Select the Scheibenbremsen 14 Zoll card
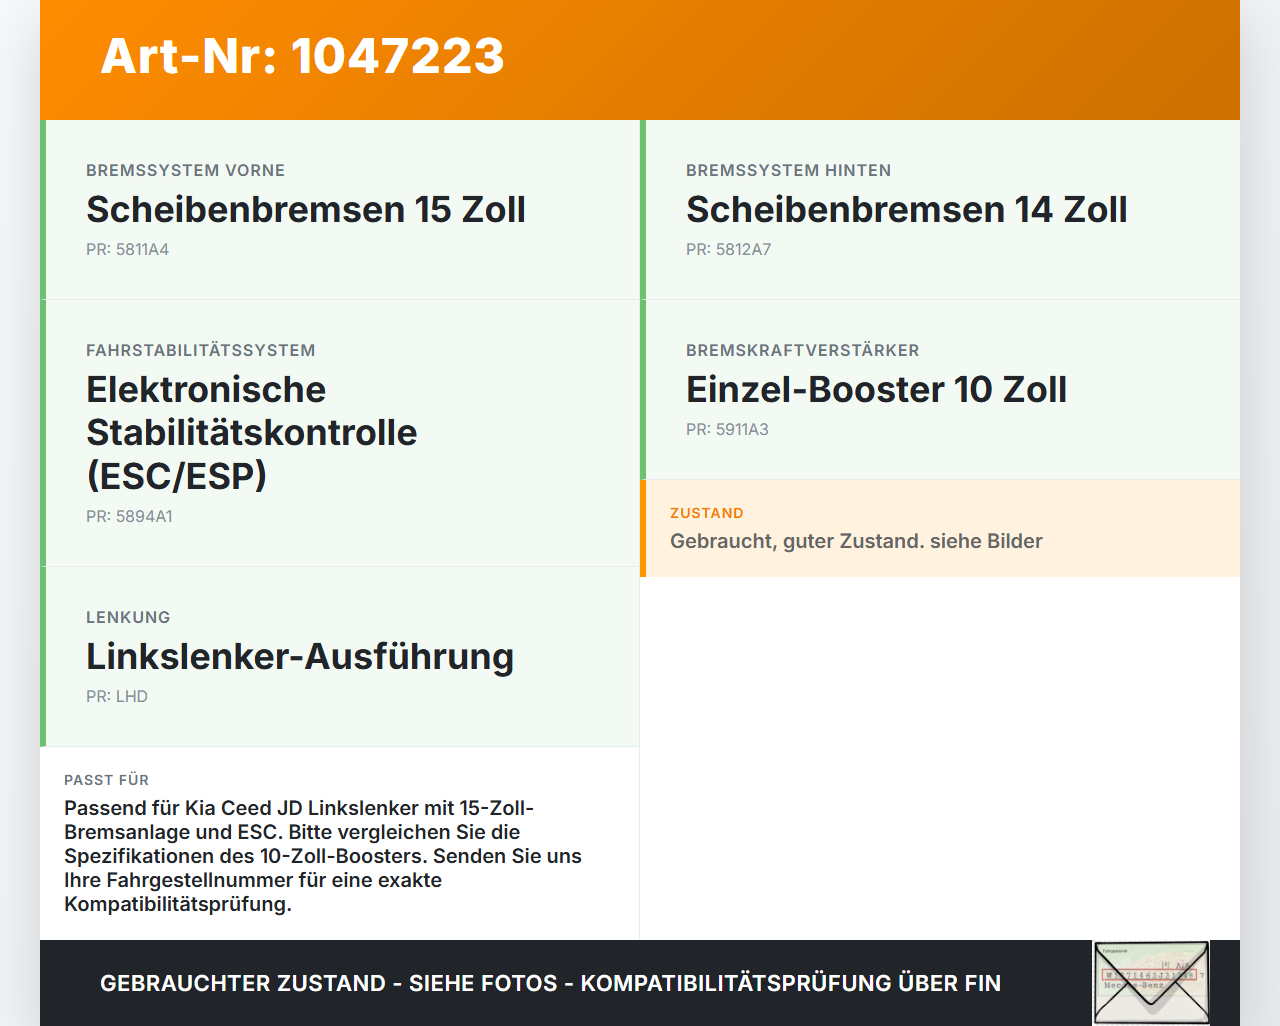The width and height of the screenshot is (1280, 1026). [940, 210]
